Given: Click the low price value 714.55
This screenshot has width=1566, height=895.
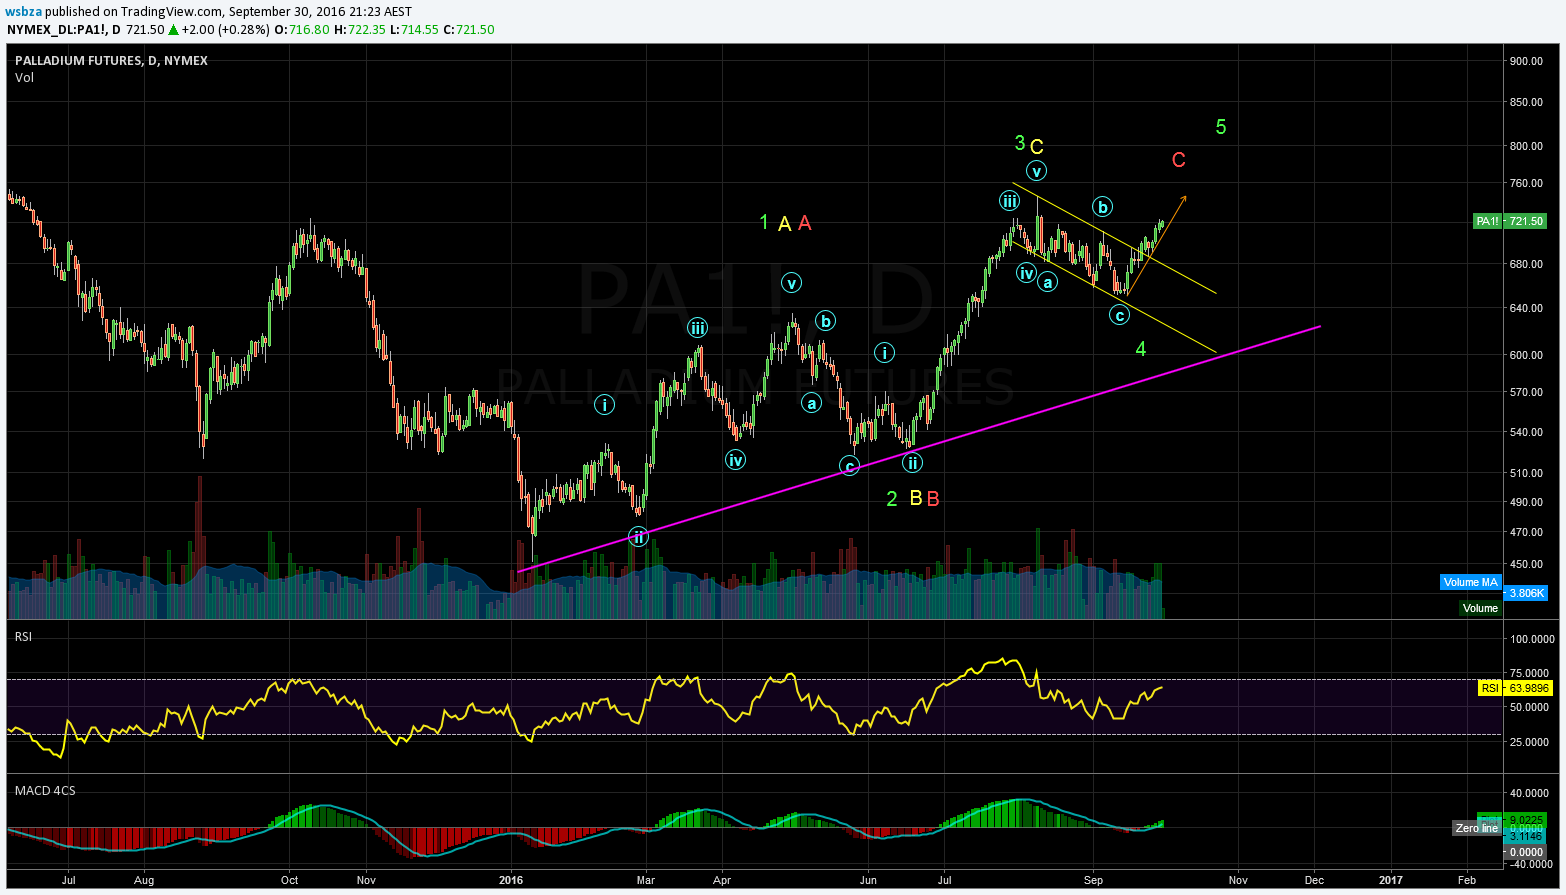Looking at the screenshot, I should tap(420, 29).
